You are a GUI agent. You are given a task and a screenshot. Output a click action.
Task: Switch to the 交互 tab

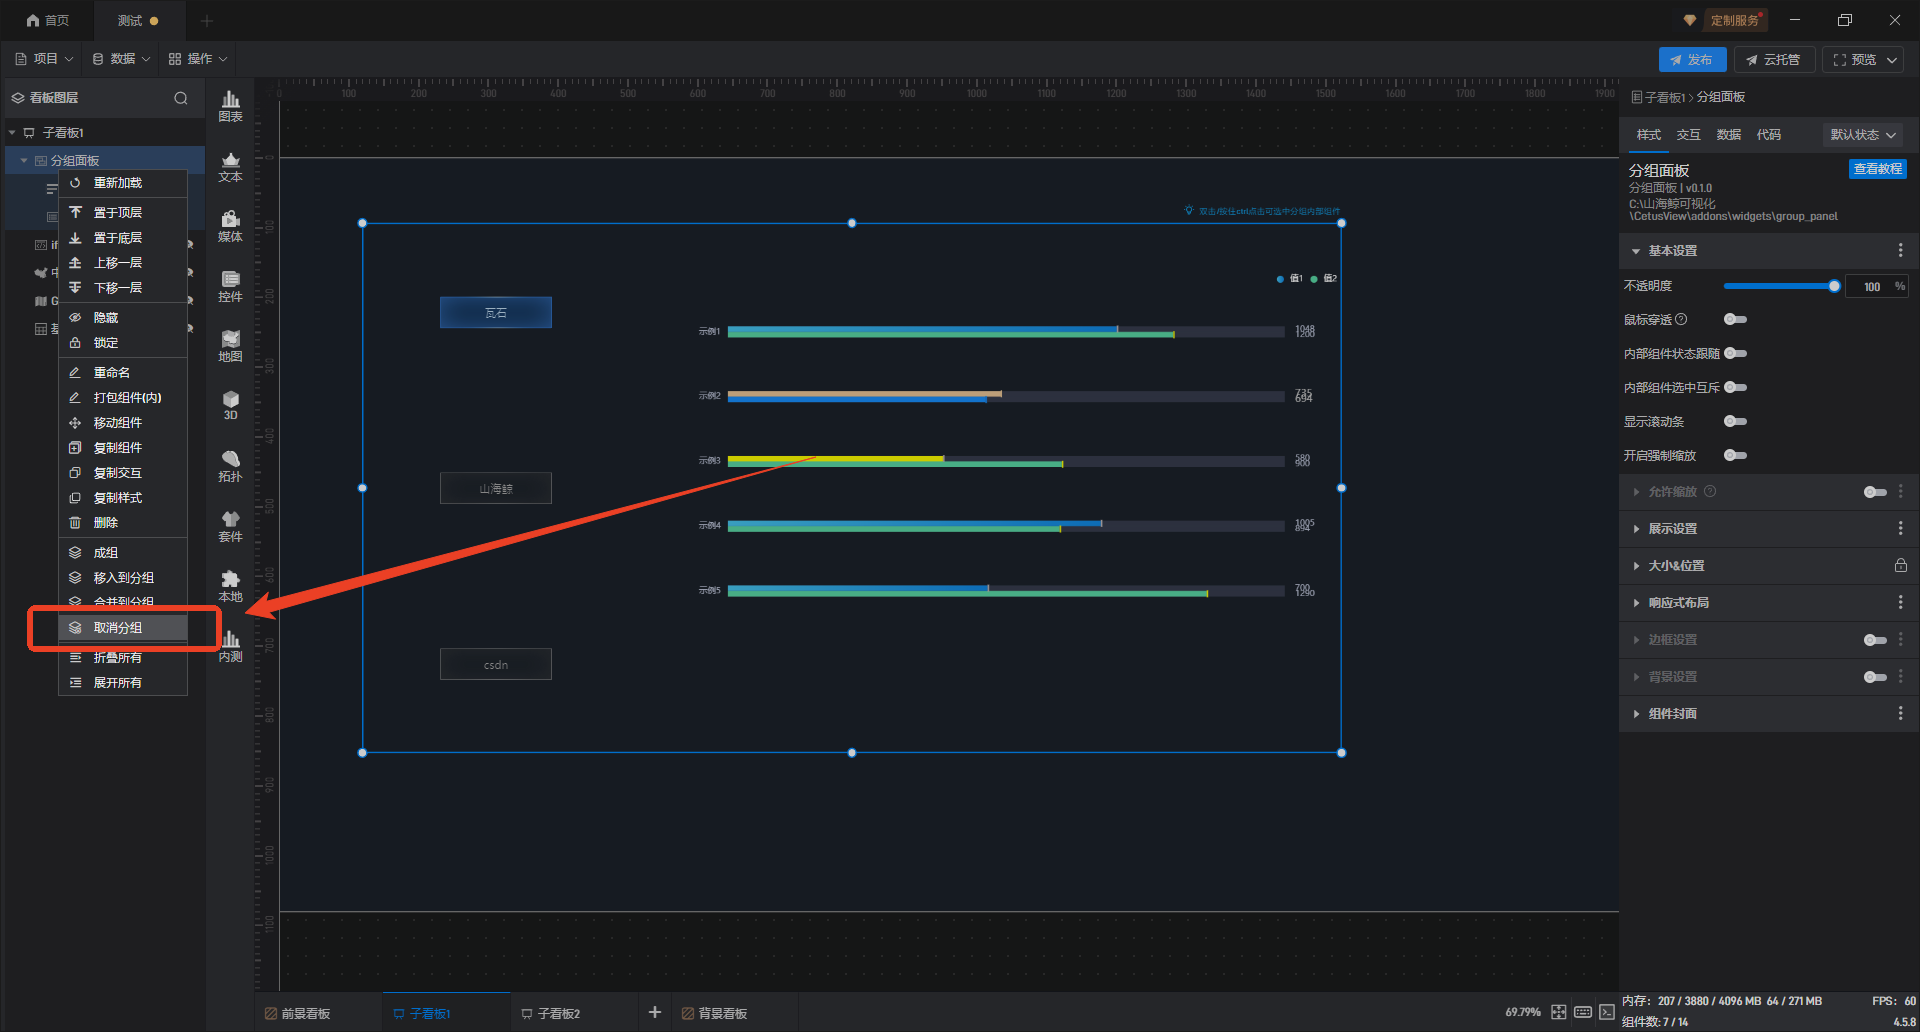tap(1688, 135)
